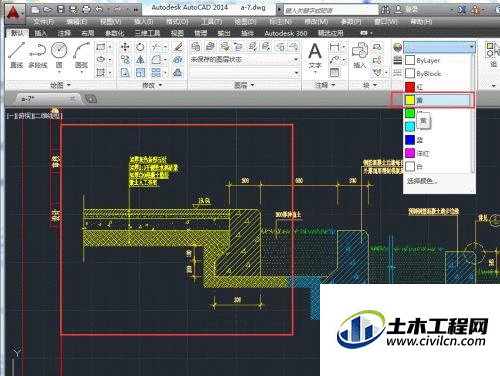Open the Circle tool options arrow

[59, 72]
